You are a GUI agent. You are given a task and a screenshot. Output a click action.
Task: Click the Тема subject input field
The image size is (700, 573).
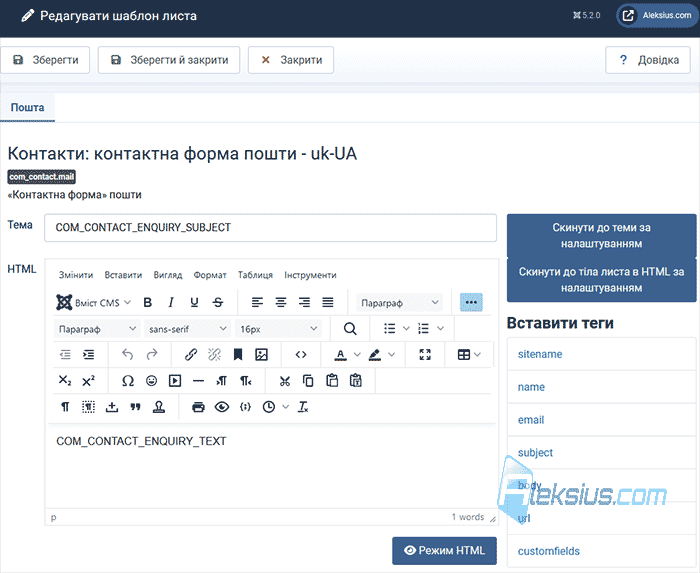tap(270, 228)
